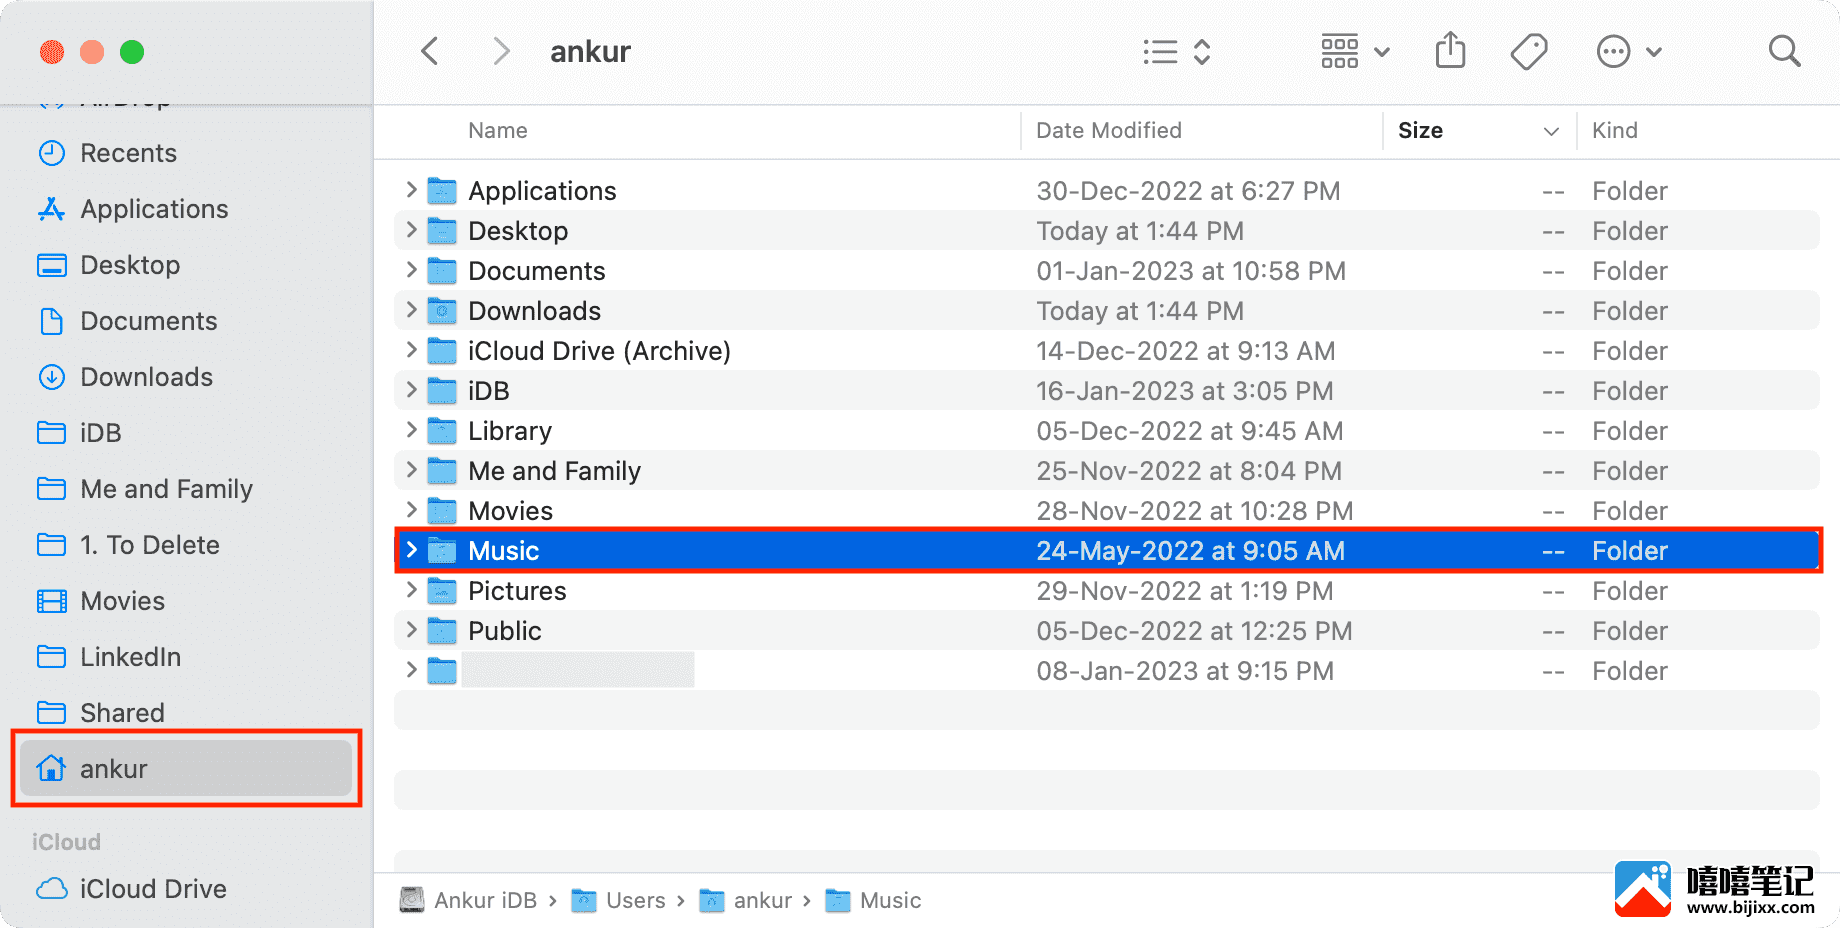This screenshot has width=1840, height=928.
Task: Open Applications in the sidebar
Action: click(133, 209)
